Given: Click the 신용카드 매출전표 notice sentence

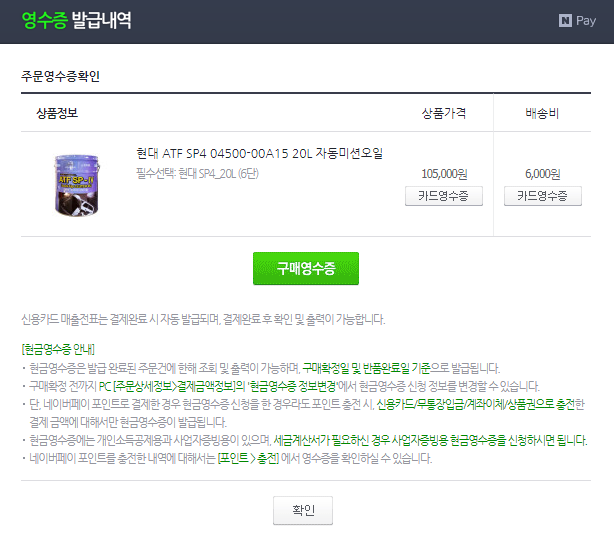Looking at the screenshot, I should (x=203, y=320).
